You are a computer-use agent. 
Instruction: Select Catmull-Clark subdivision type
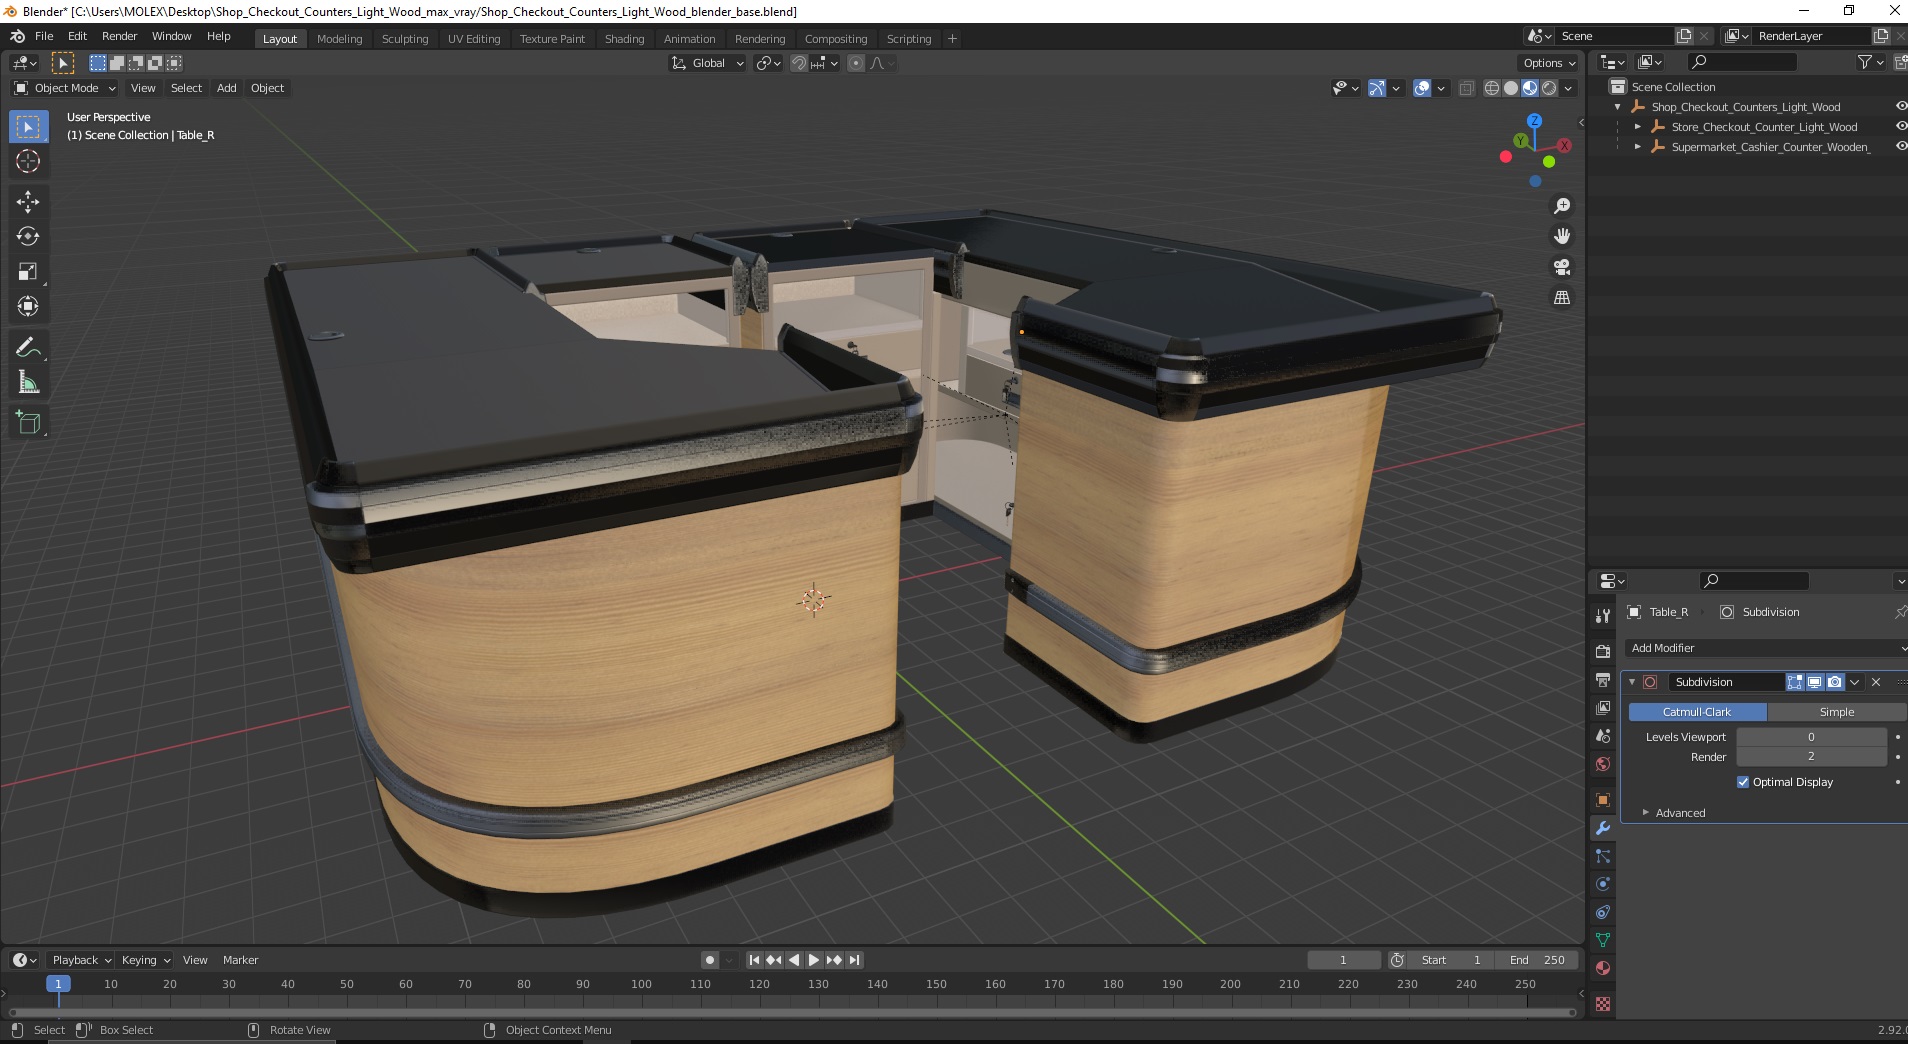pos(1697,712)
